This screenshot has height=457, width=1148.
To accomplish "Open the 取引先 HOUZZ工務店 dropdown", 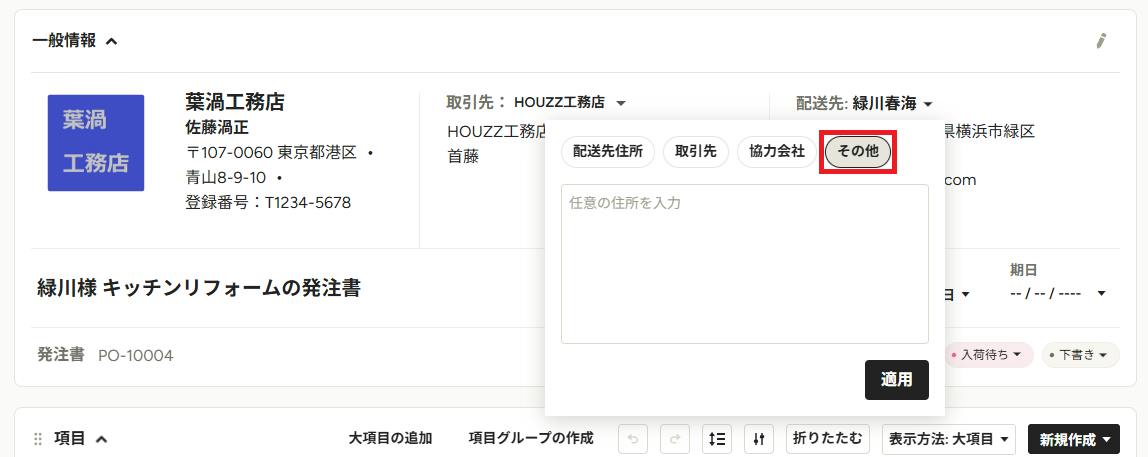I will [621, 103].
